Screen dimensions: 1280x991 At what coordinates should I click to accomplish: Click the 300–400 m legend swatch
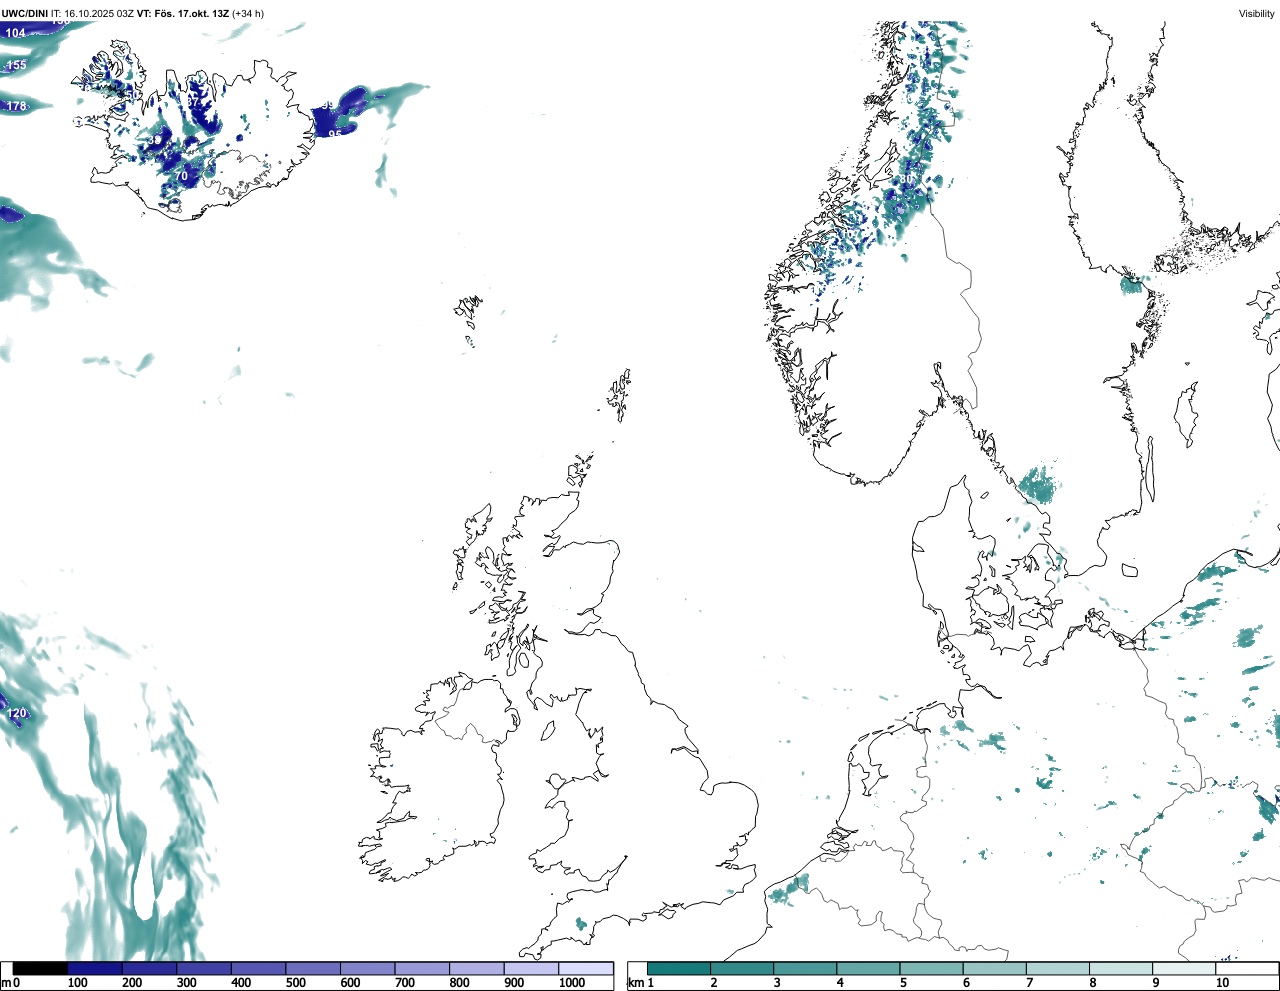pyautogui.click(x=204, y=968)
